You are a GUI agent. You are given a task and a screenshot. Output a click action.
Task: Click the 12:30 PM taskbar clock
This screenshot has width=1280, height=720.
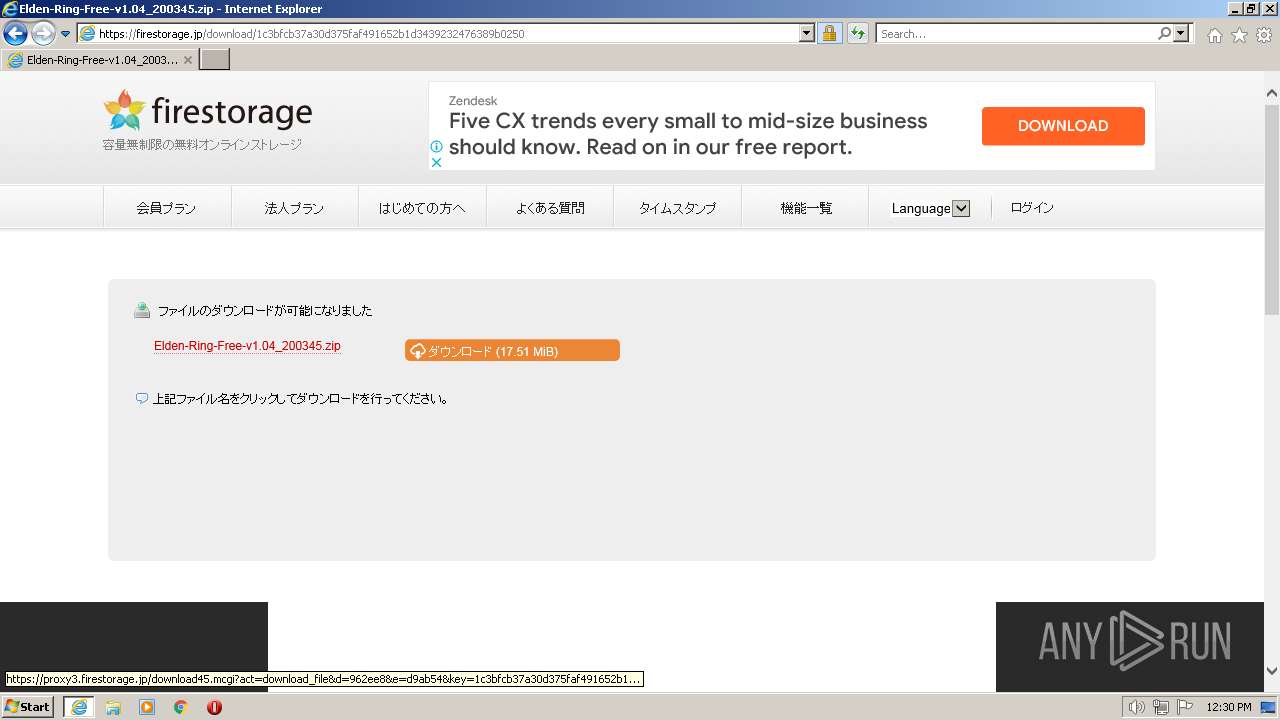coord(1229,707)
